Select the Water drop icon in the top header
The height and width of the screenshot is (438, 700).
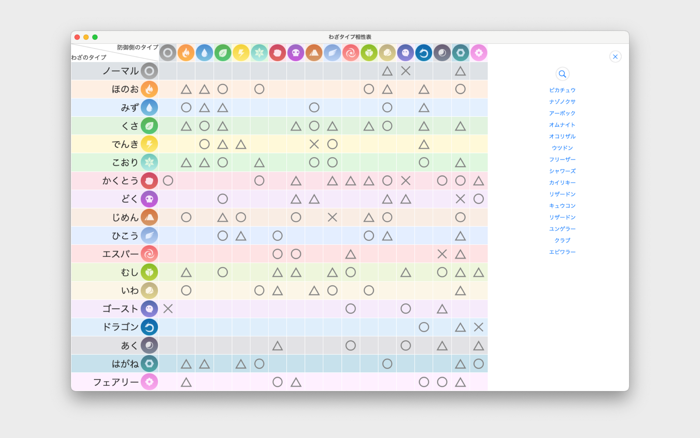[x=204, y=53]
